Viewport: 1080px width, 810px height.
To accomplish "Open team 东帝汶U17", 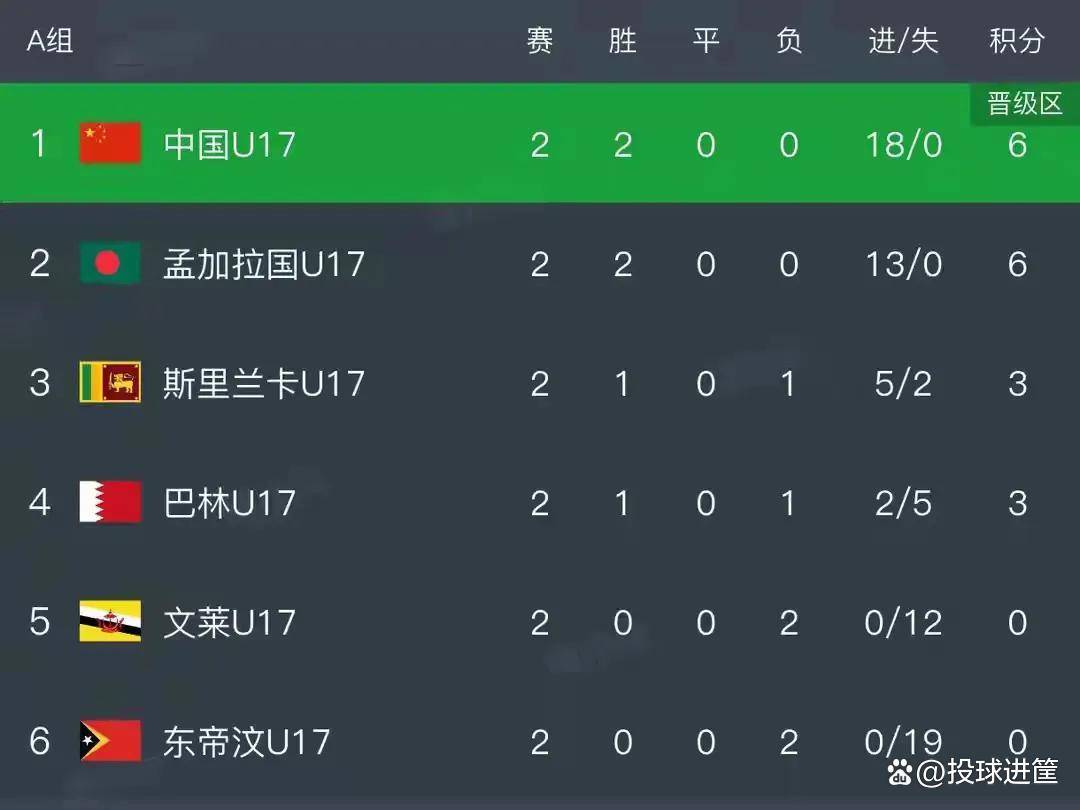I will (x=247, y=741).
